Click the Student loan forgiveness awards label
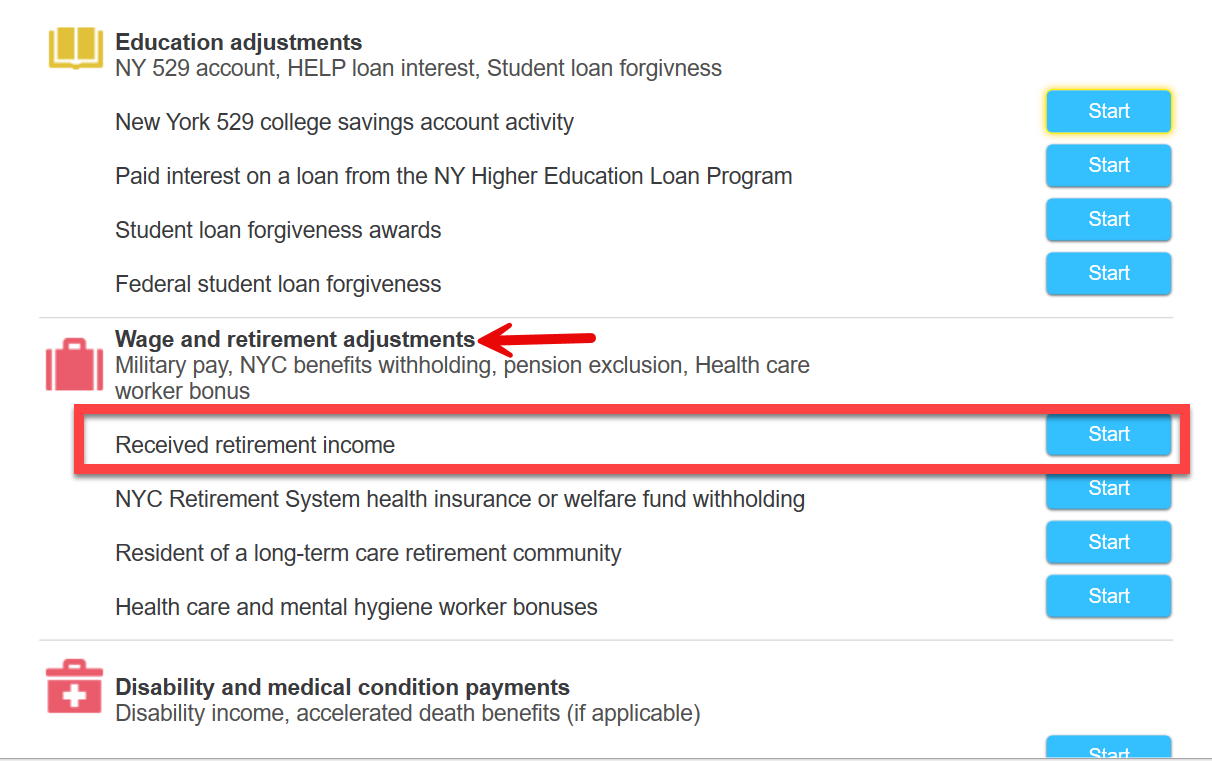The height and width of the screenshot is (761, 1212). 278,230
